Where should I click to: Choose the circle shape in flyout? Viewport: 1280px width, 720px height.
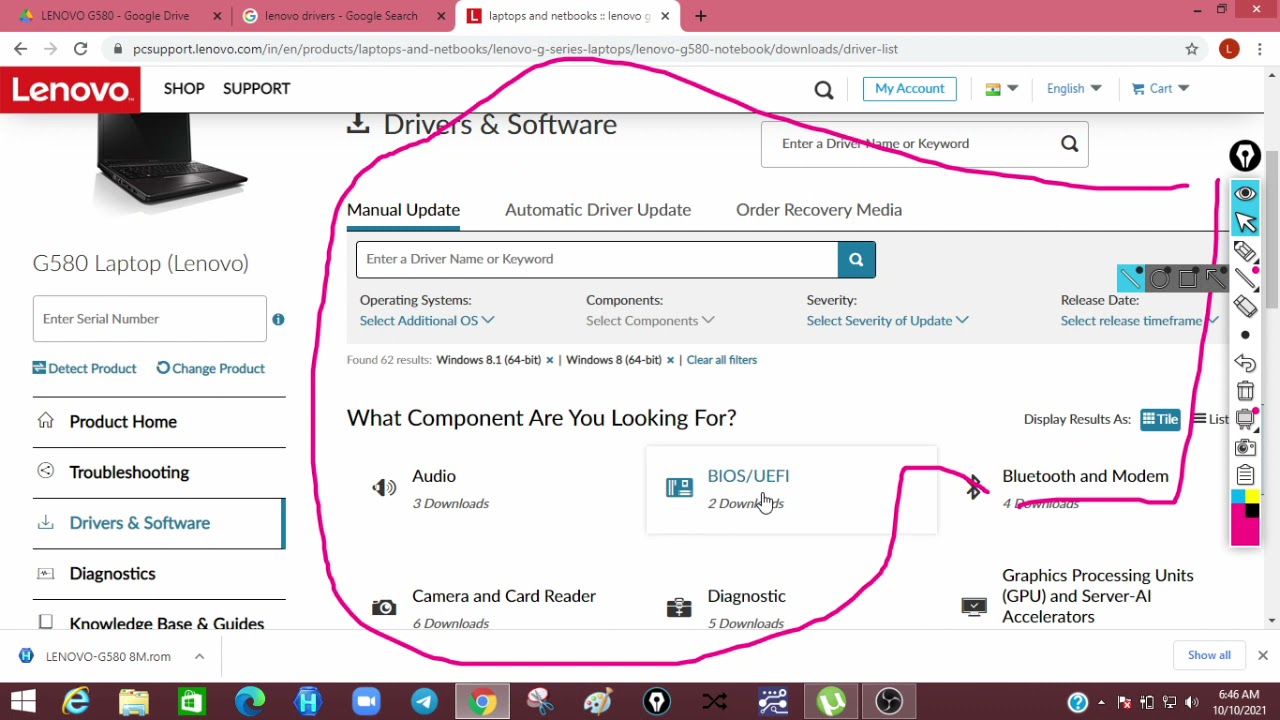pyautogui.click(x=1159, y=278)
